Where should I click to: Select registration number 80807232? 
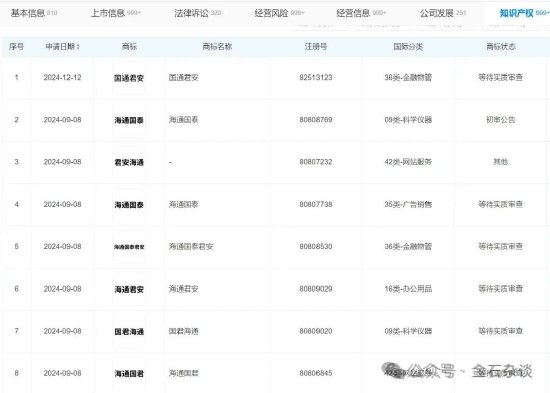[x=316, y=162]
